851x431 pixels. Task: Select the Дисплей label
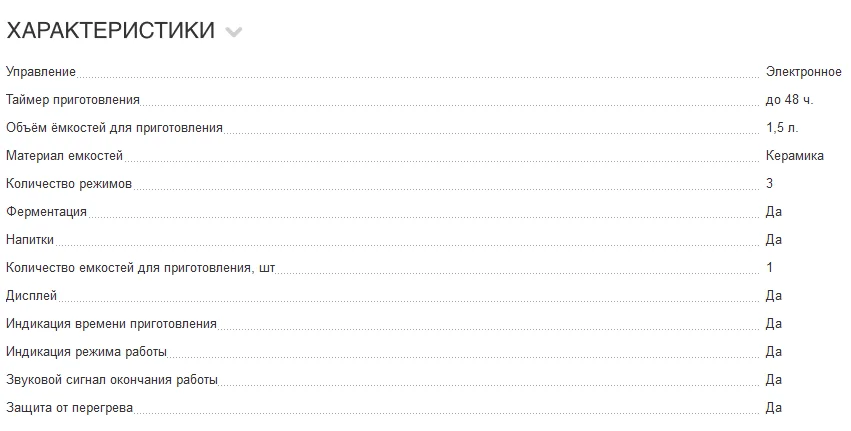(31, 296)
